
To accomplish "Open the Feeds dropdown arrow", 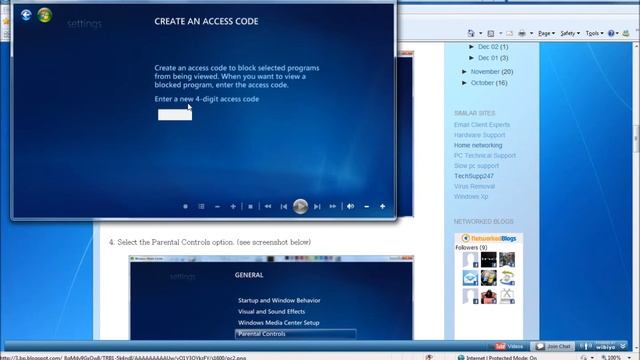I will click(x=500, y=33).
